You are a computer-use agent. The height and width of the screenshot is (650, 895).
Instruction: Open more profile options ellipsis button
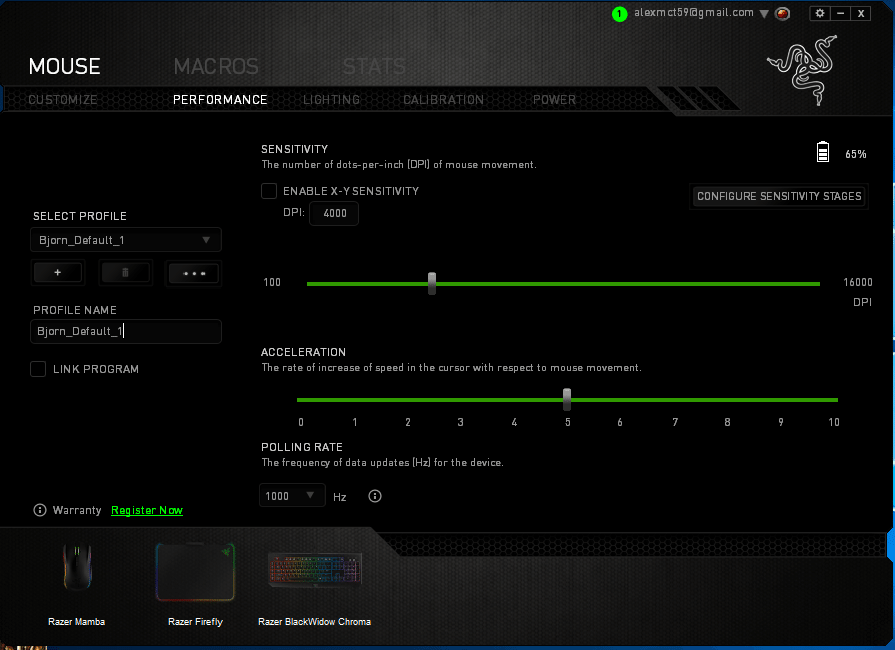pos(193,273)
